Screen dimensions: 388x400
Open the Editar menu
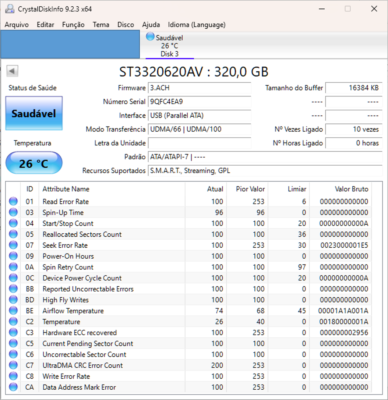45,25
